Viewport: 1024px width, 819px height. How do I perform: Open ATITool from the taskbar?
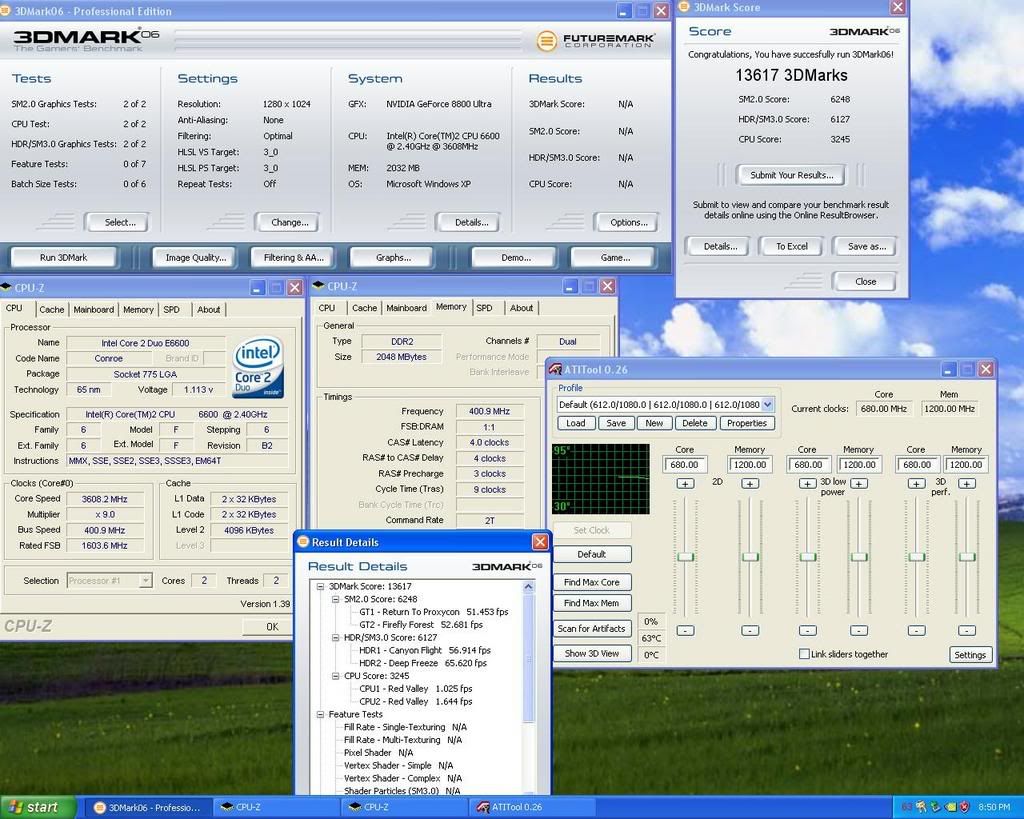[510, 807]
